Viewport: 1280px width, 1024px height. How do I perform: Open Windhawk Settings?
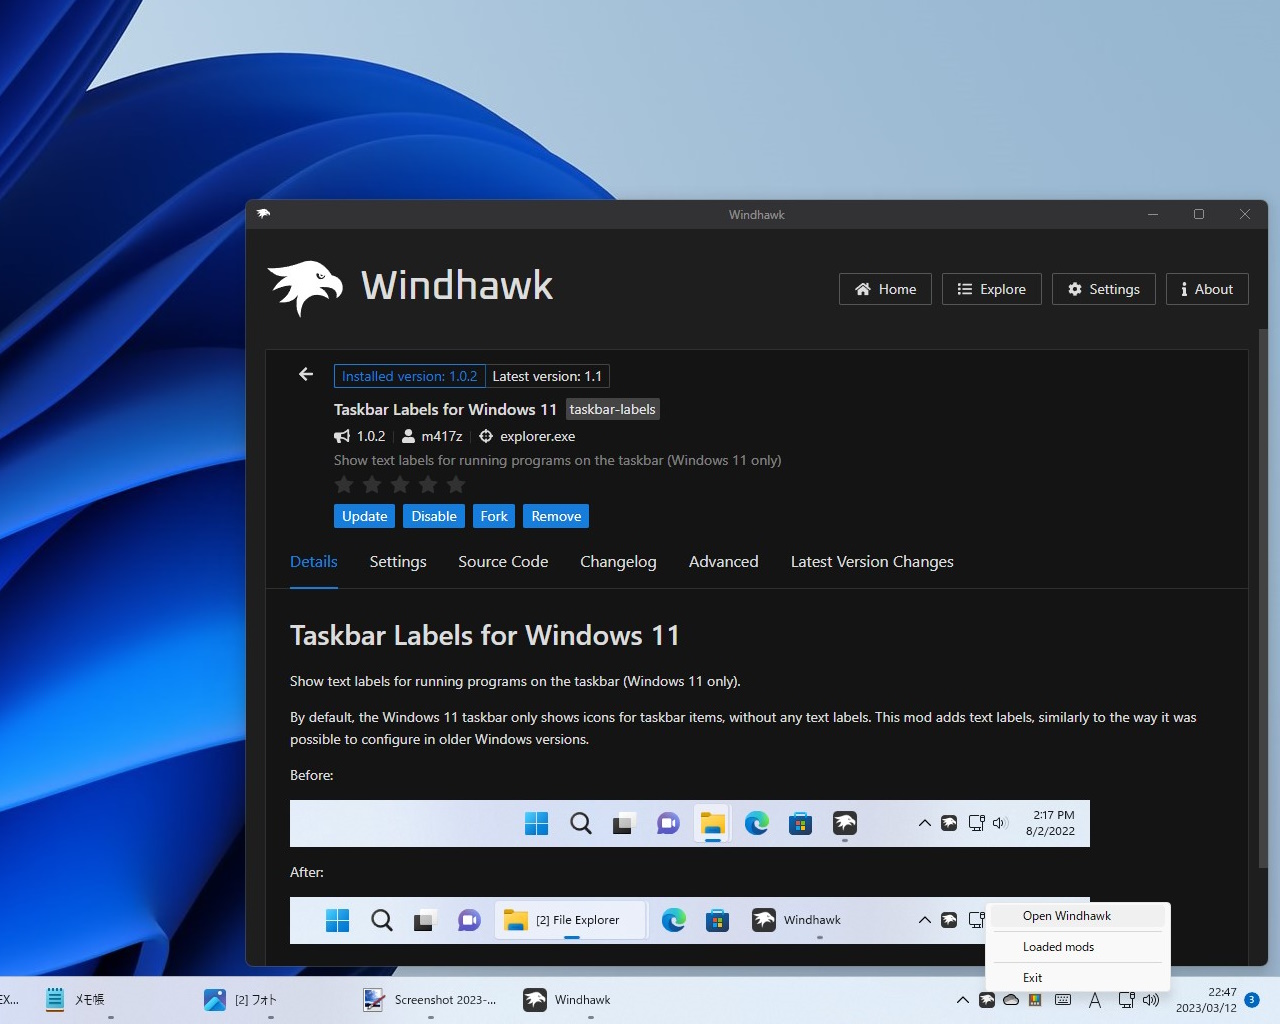1103,289
